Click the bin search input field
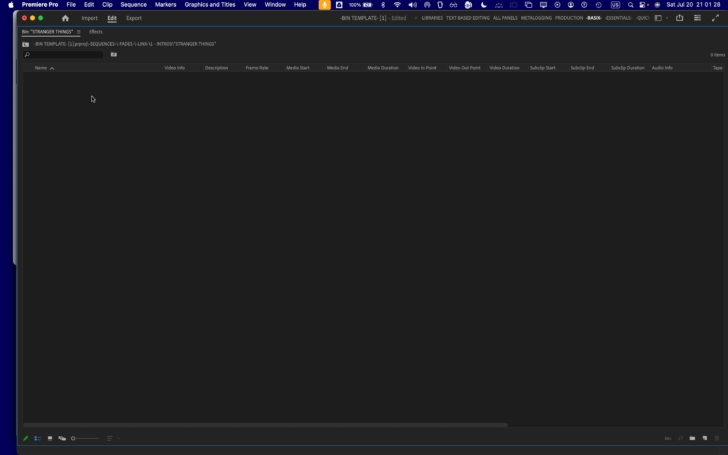The height and width of the screenshot is (455, 728). pos(65,55)
